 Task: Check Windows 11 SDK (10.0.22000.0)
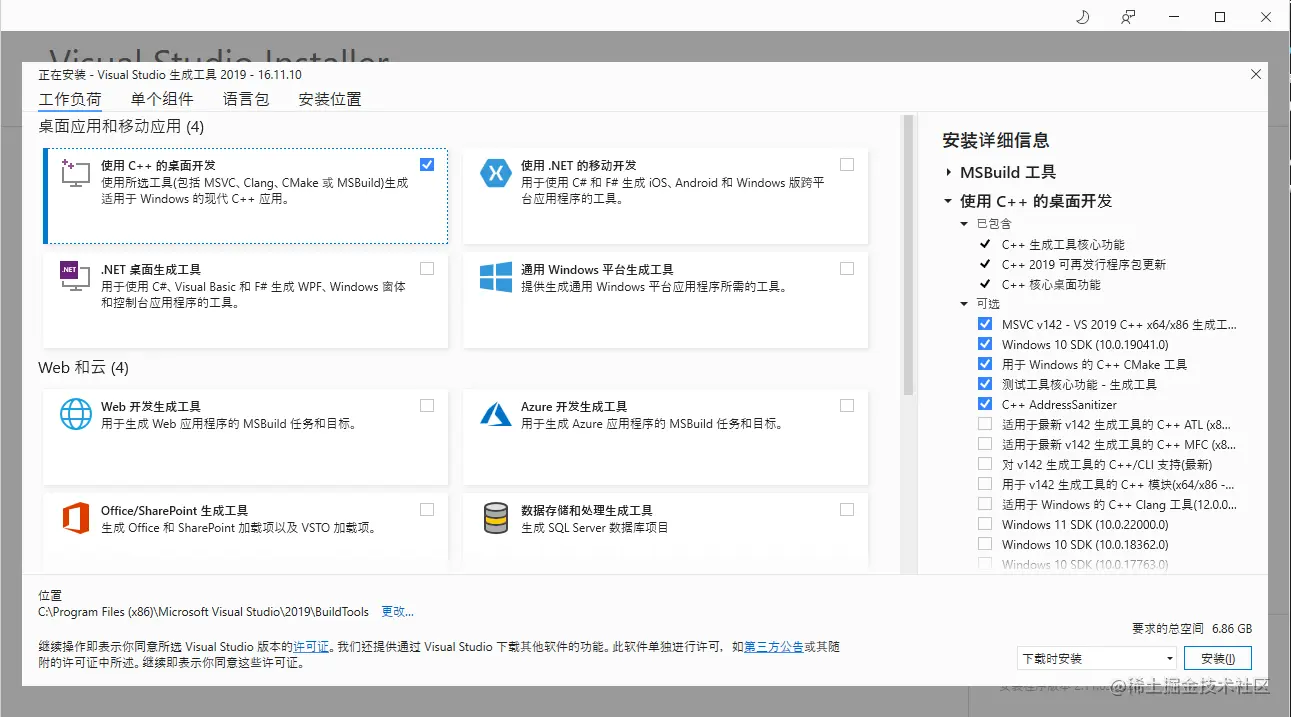[x=985, y=524]
